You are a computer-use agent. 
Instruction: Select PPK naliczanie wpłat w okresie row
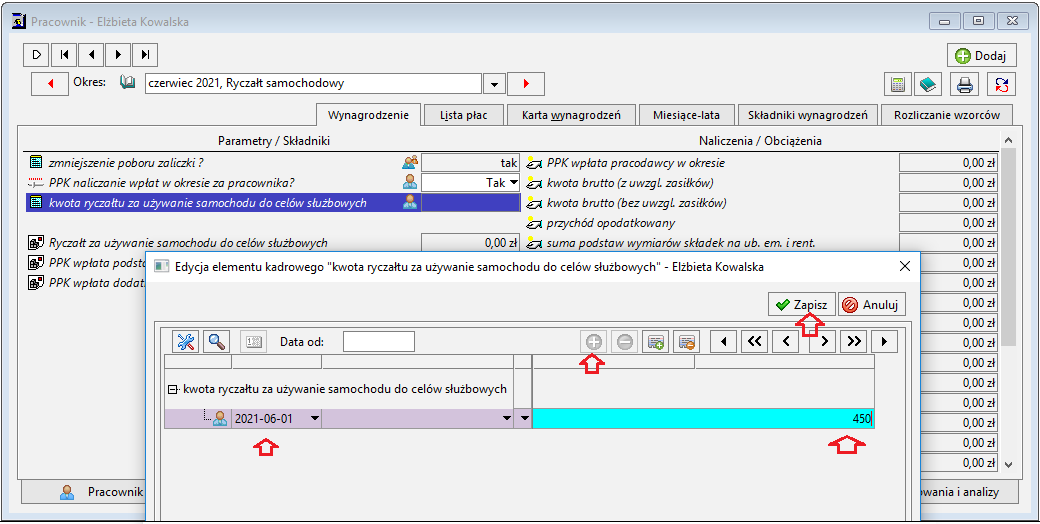click(x=272, y=182)
